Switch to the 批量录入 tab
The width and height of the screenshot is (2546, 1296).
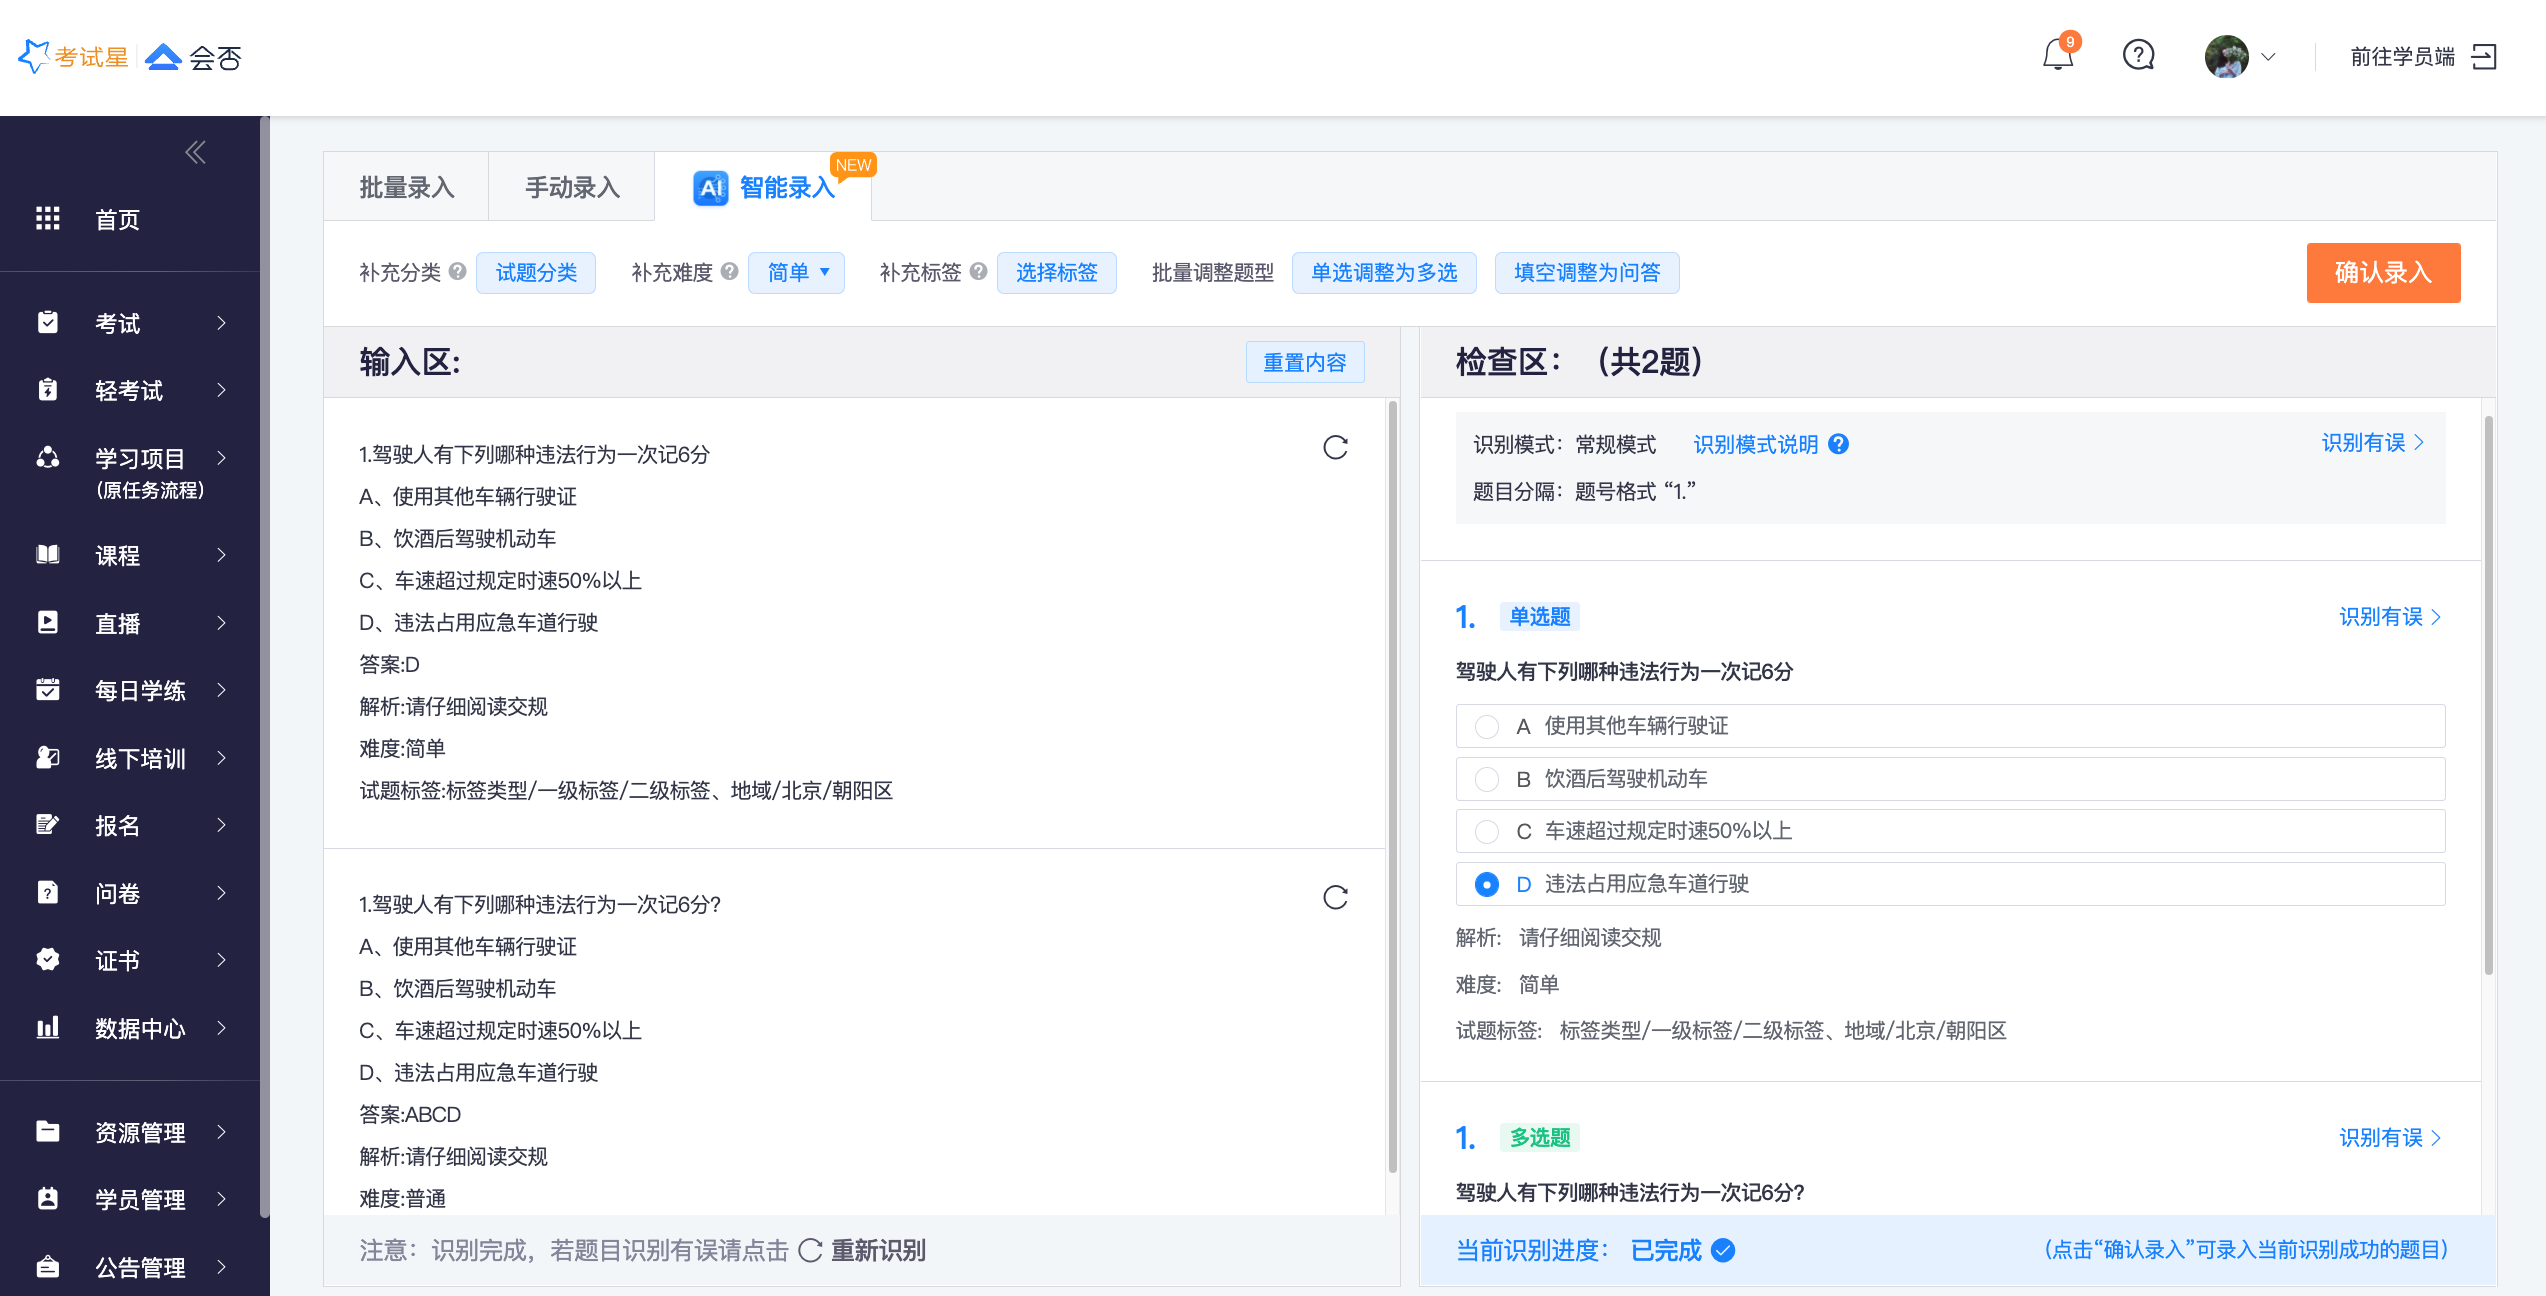point(406,187)
